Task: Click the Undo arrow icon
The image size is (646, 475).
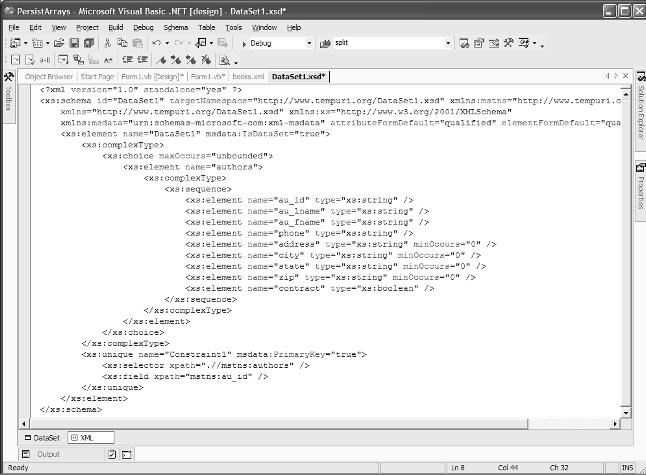Action: (157, 44)
